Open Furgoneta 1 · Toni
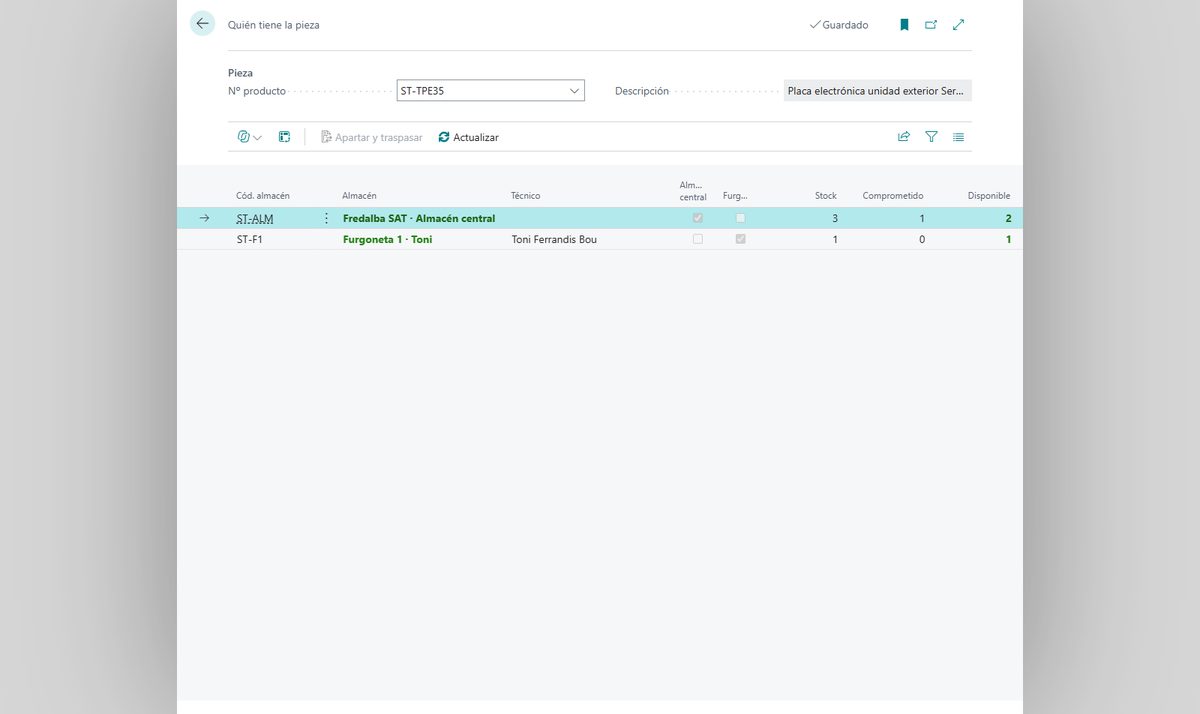 click(388, 240)
